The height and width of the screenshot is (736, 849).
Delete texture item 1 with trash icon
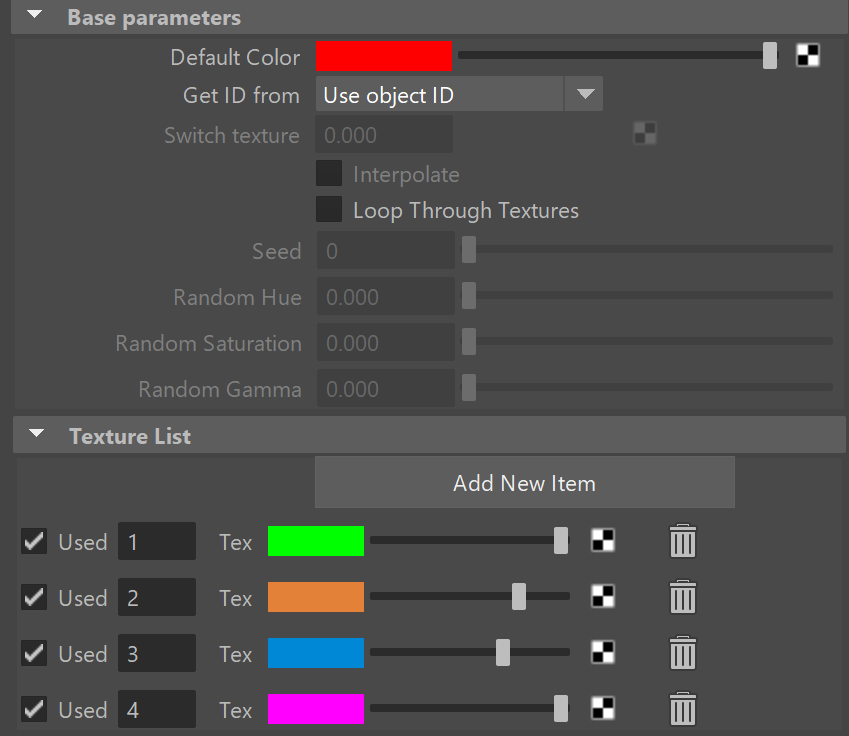(x=683, y=540)
